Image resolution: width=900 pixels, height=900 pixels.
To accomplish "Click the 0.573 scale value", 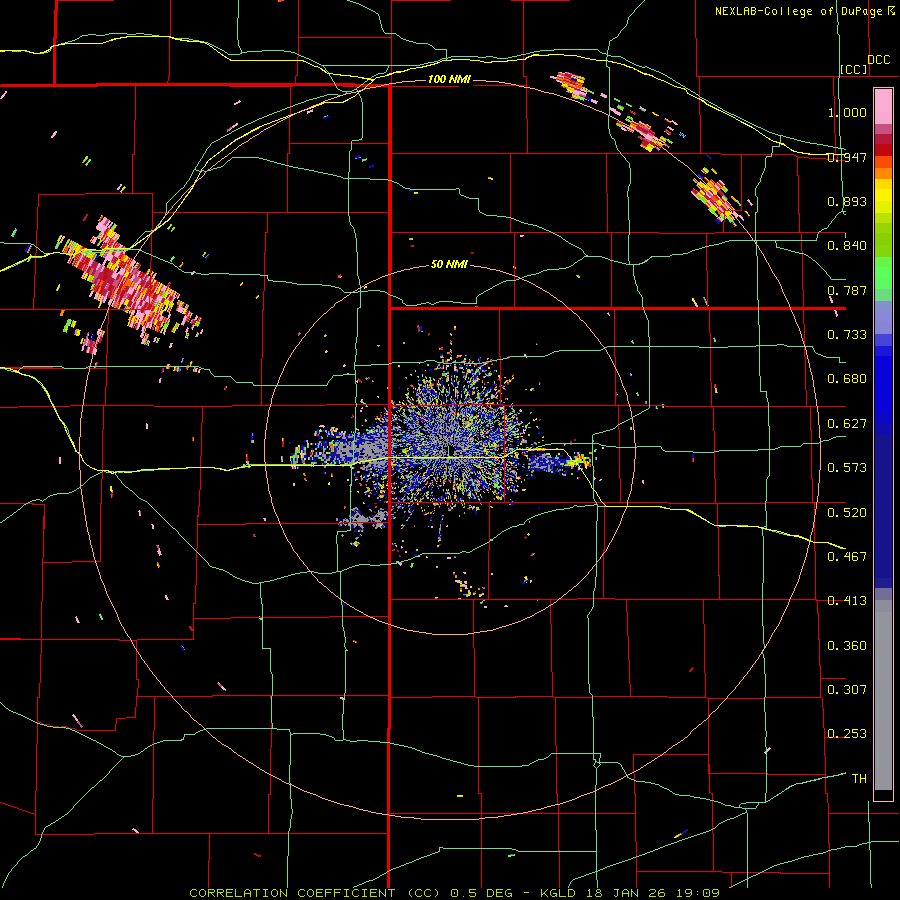I will [847, 468].
